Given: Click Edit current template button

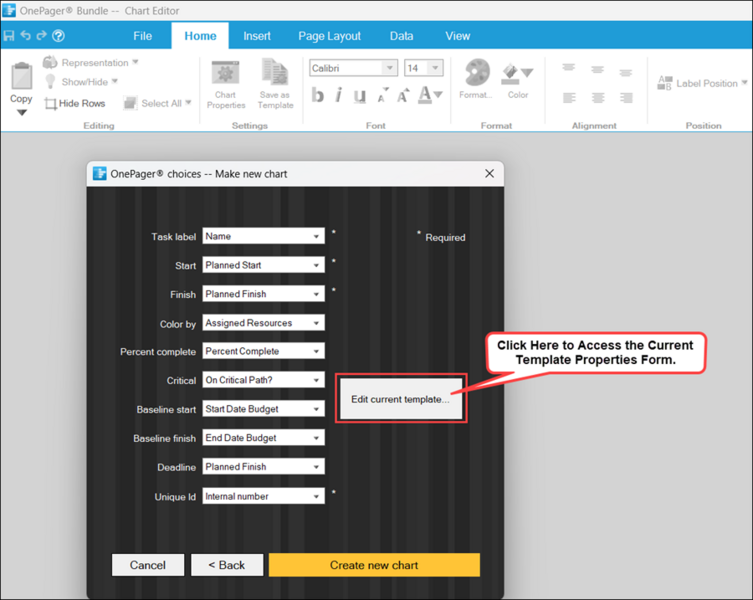Looking at the screenshot, I should 401,399.
